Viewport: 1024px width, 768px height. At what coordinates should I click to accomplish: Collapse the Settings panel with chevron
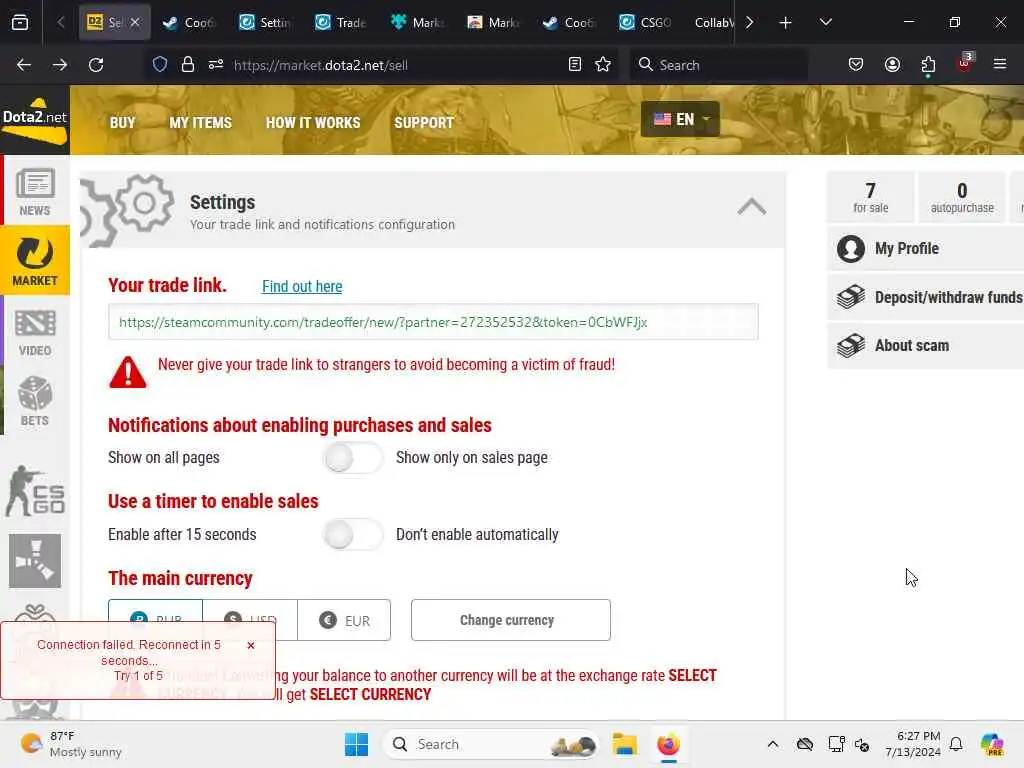point(752,207)
